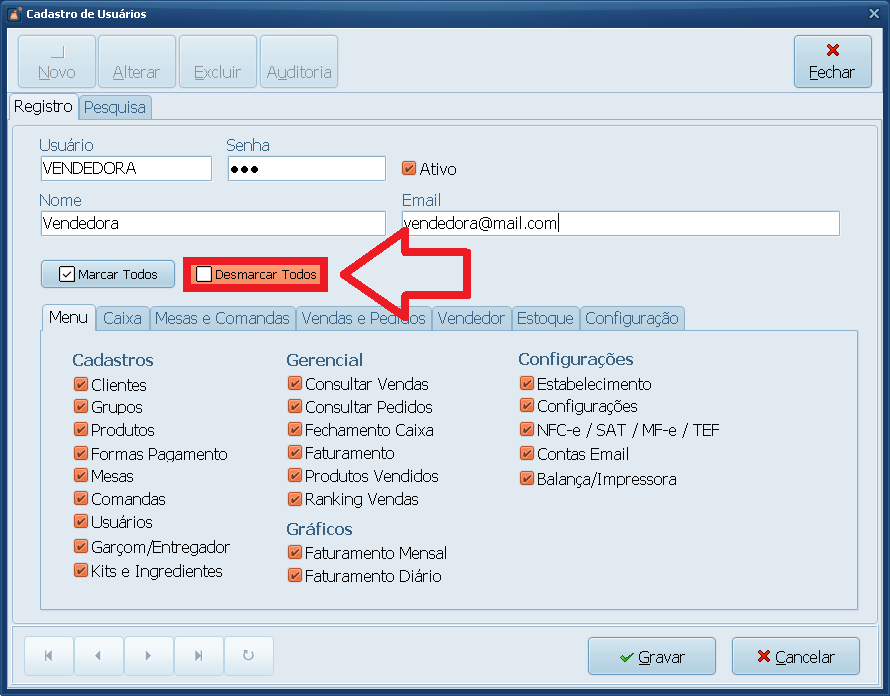Go to the previous record arrow
This screenshot has width=890, height=696.
99,656
